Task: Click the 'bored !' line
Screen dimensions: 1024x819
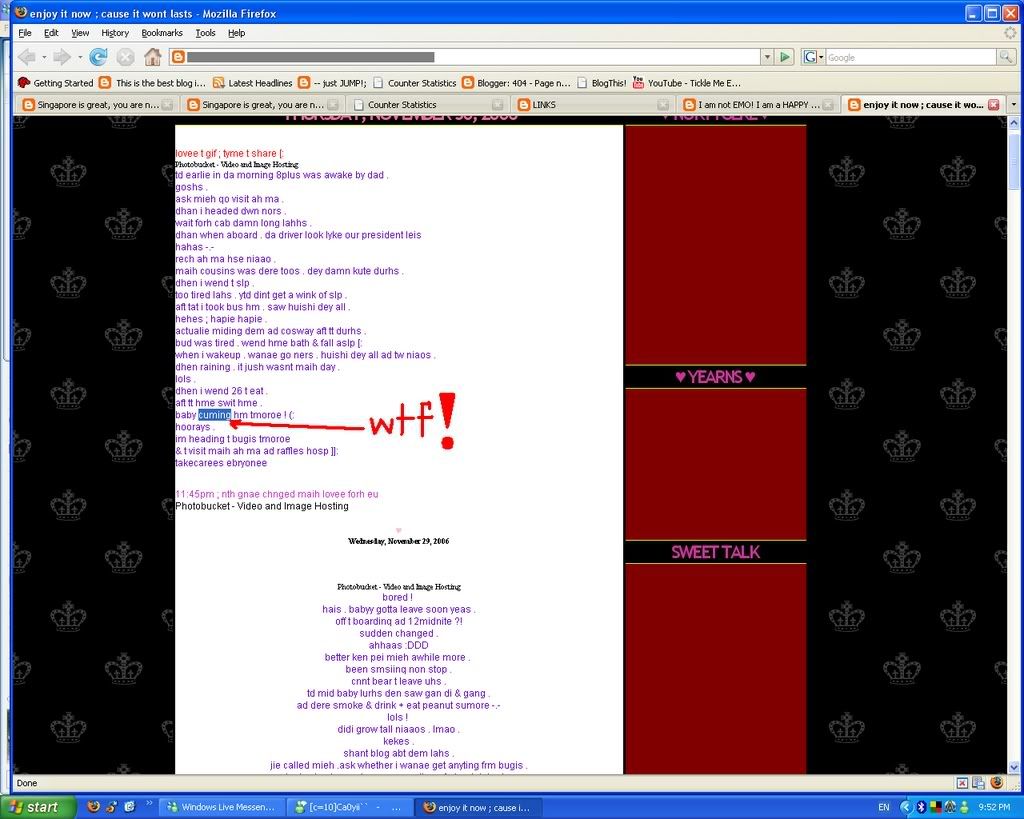Action: click(x=398, y=597)
